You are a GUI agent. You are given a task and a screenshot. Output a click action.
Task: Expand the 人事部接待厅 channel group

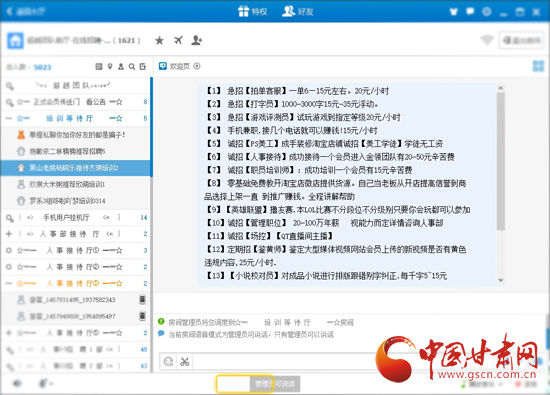coord(9,234)
